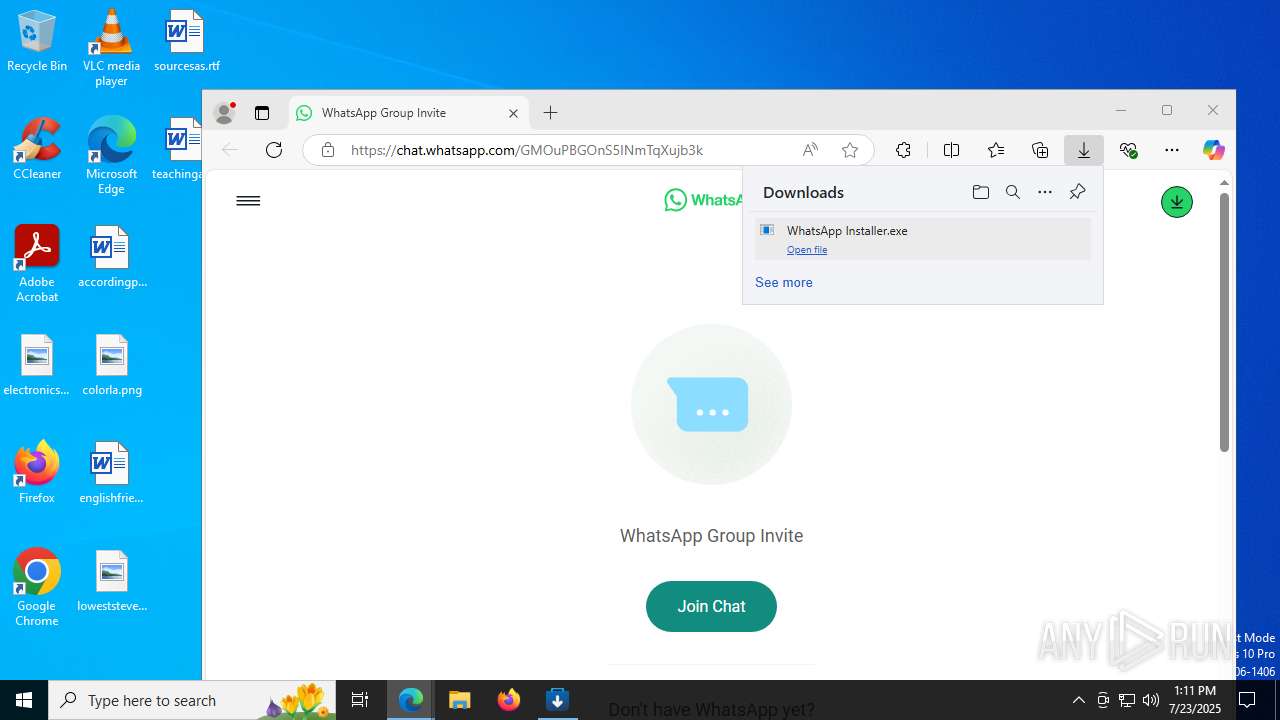1280x720 pixels.
Task: Open the WhatsApp hamburger menu
Action: [248, 201]
